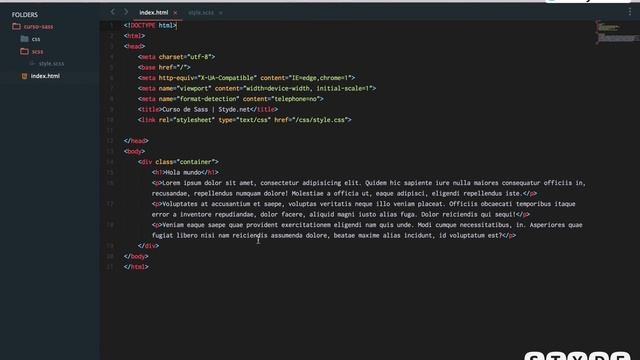Click the paragraph starting Veniam eaque saepe
This screenshot has width=640, height=360.
[x=367, y=230]
